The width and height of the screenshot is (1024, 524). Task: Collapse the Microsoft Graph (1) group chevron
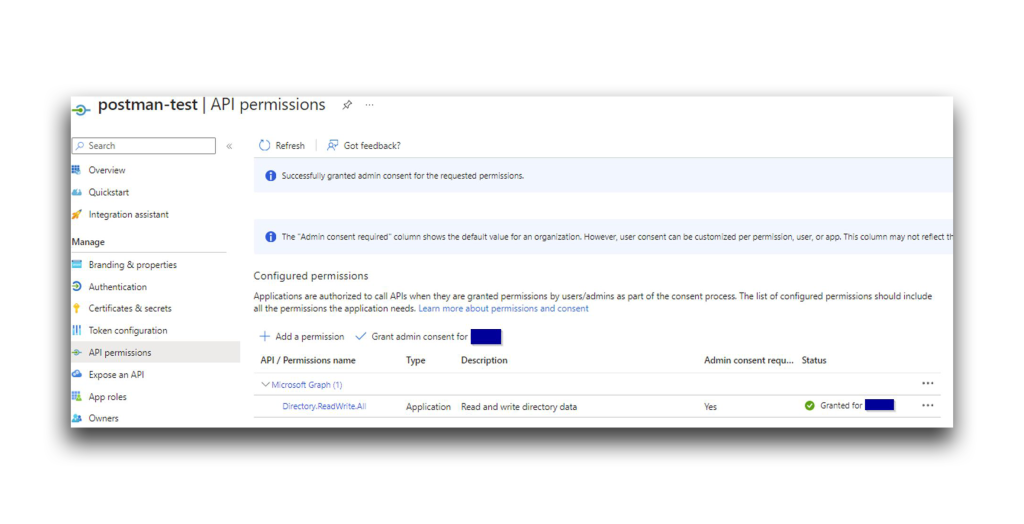[265, 385]
